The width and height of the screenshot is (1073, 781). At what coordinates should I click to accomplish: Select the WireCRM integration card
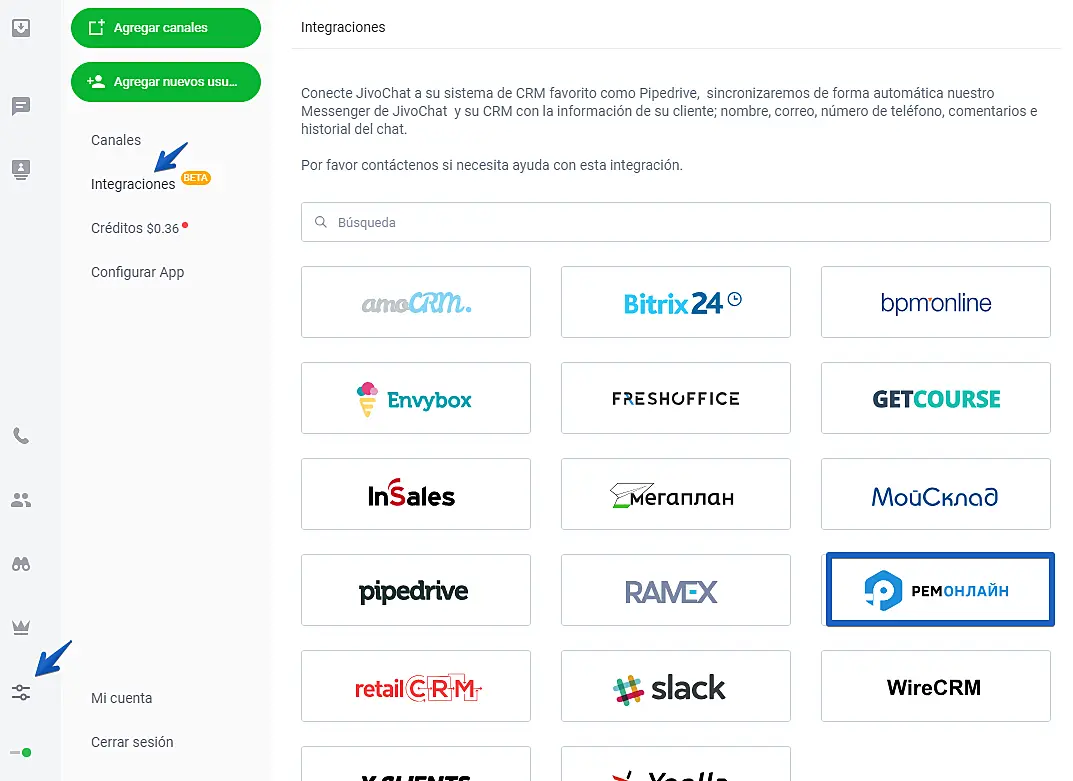pos(935,685)
